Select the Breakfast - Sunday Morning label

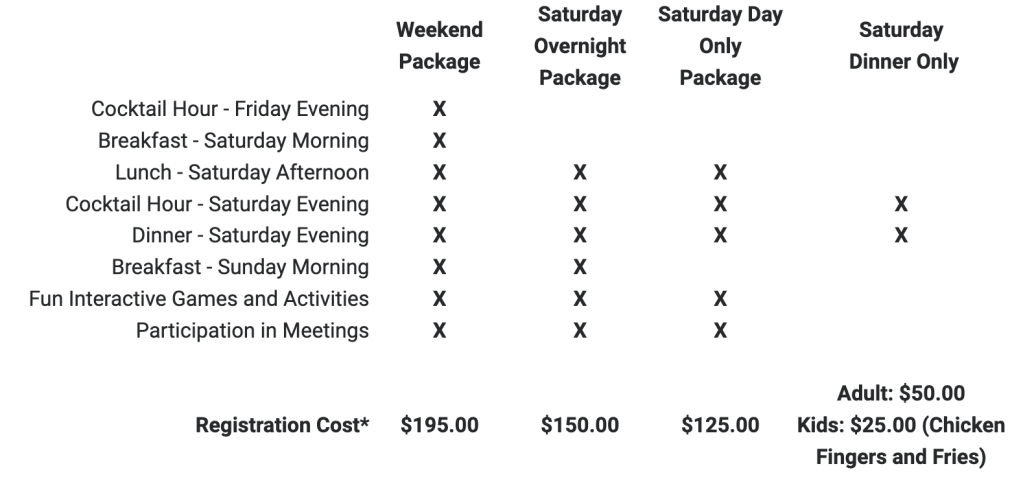coord(240,267)
